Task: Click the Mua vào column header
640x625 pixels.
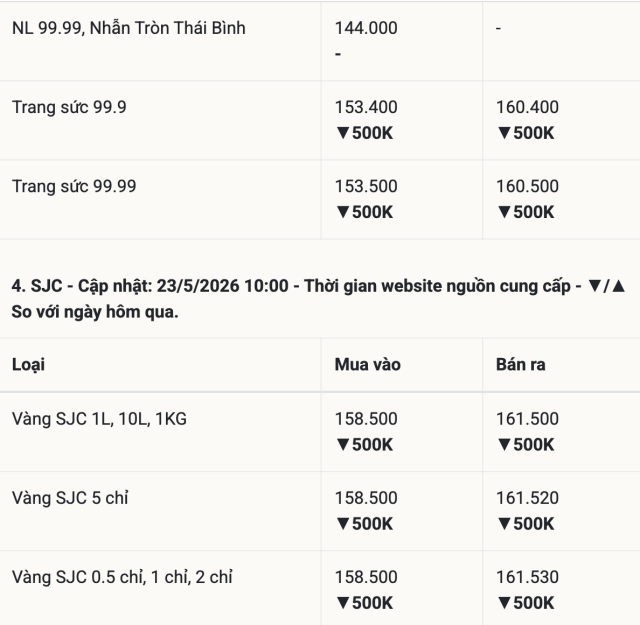Action: (368, 365)
